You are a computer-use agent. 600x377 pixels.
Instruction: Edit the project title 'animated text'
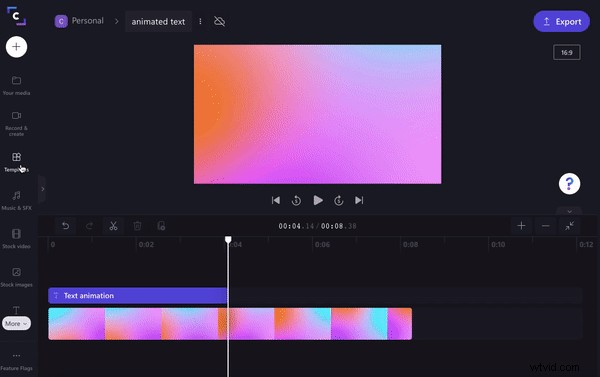pos(158,22)
